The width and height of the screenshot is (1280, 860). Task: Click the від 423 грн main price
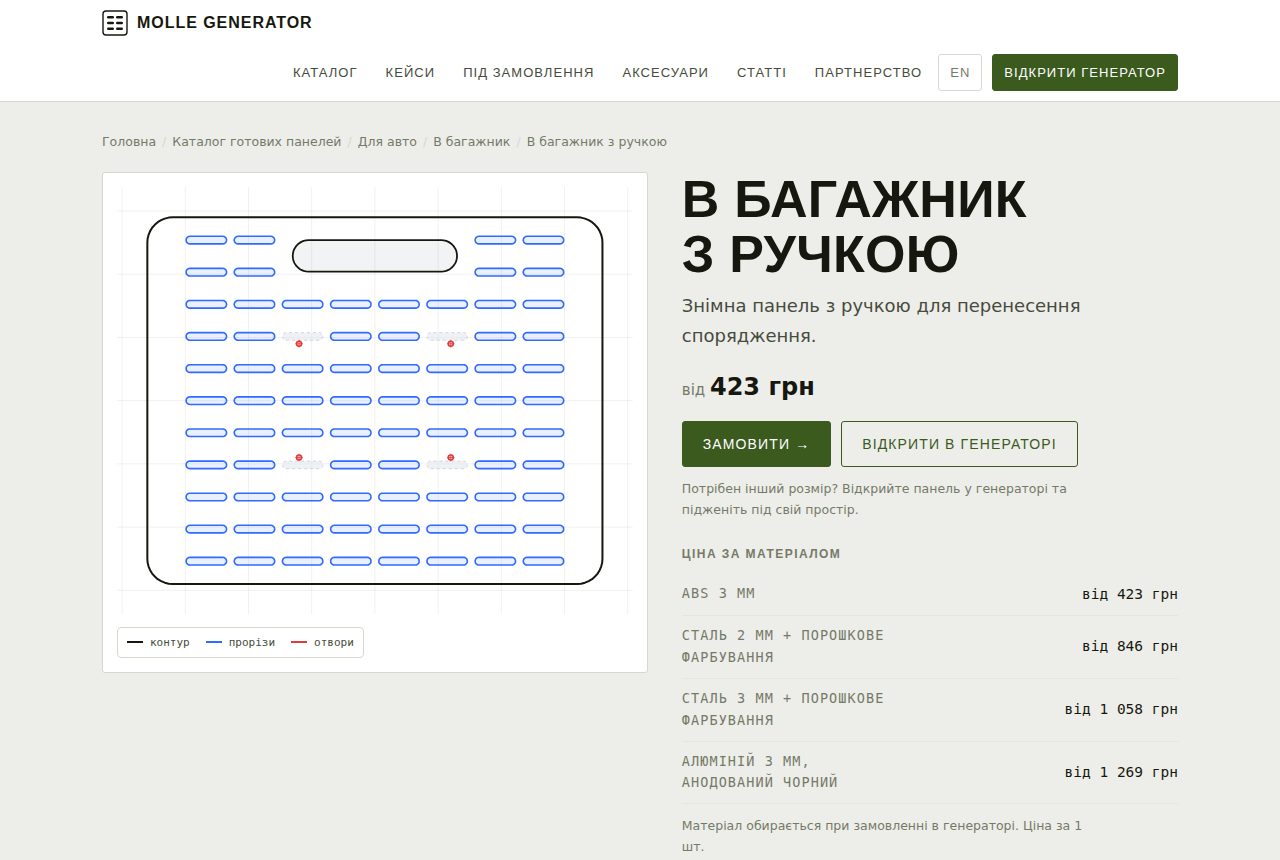(748, 387)
